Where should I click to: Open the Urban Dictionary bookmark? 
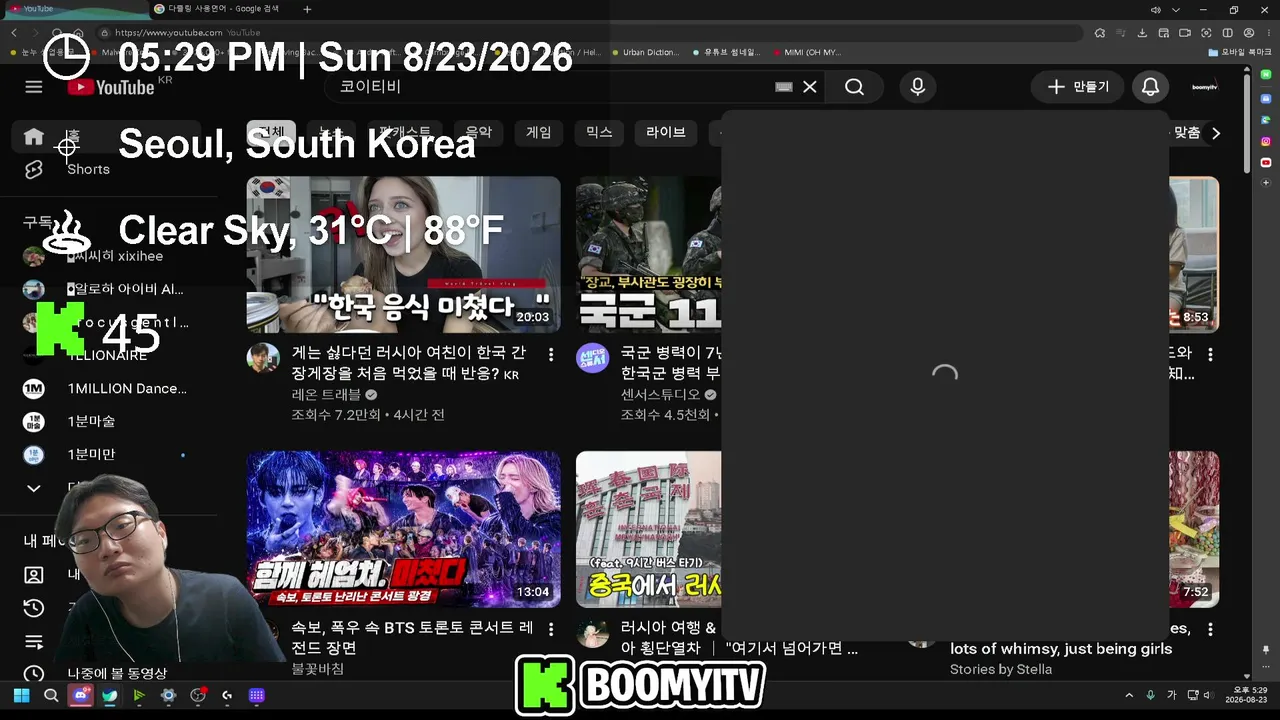[644, 52]
